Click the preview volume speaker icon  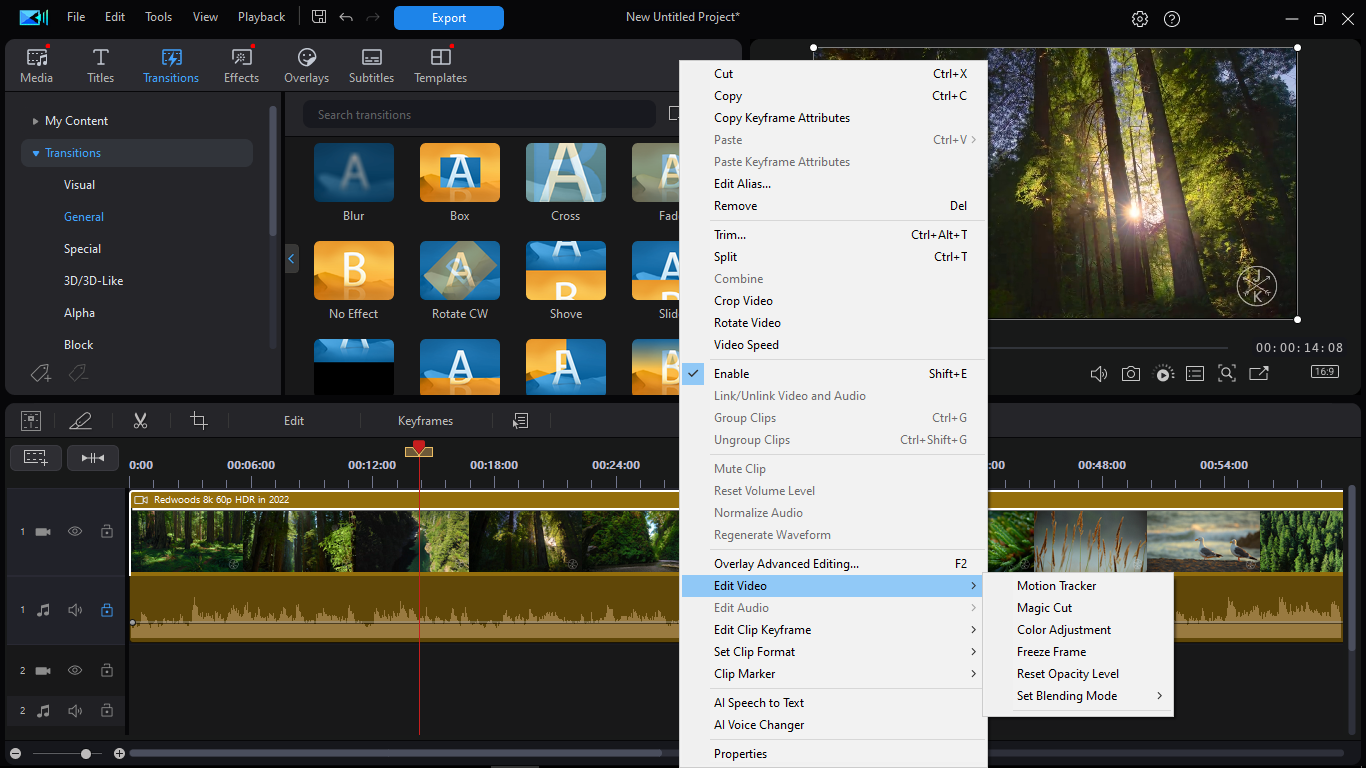click(1098, 374)
